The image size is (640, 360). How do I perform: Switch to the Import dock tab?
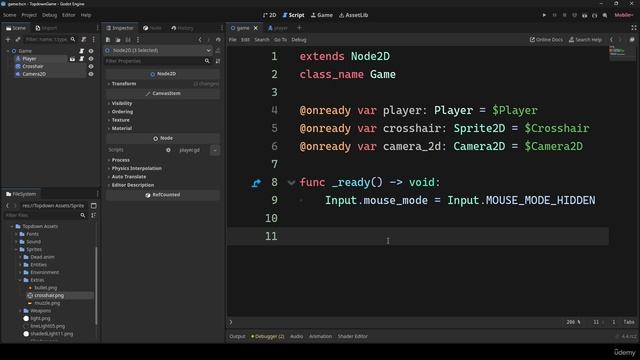[46, 28]
